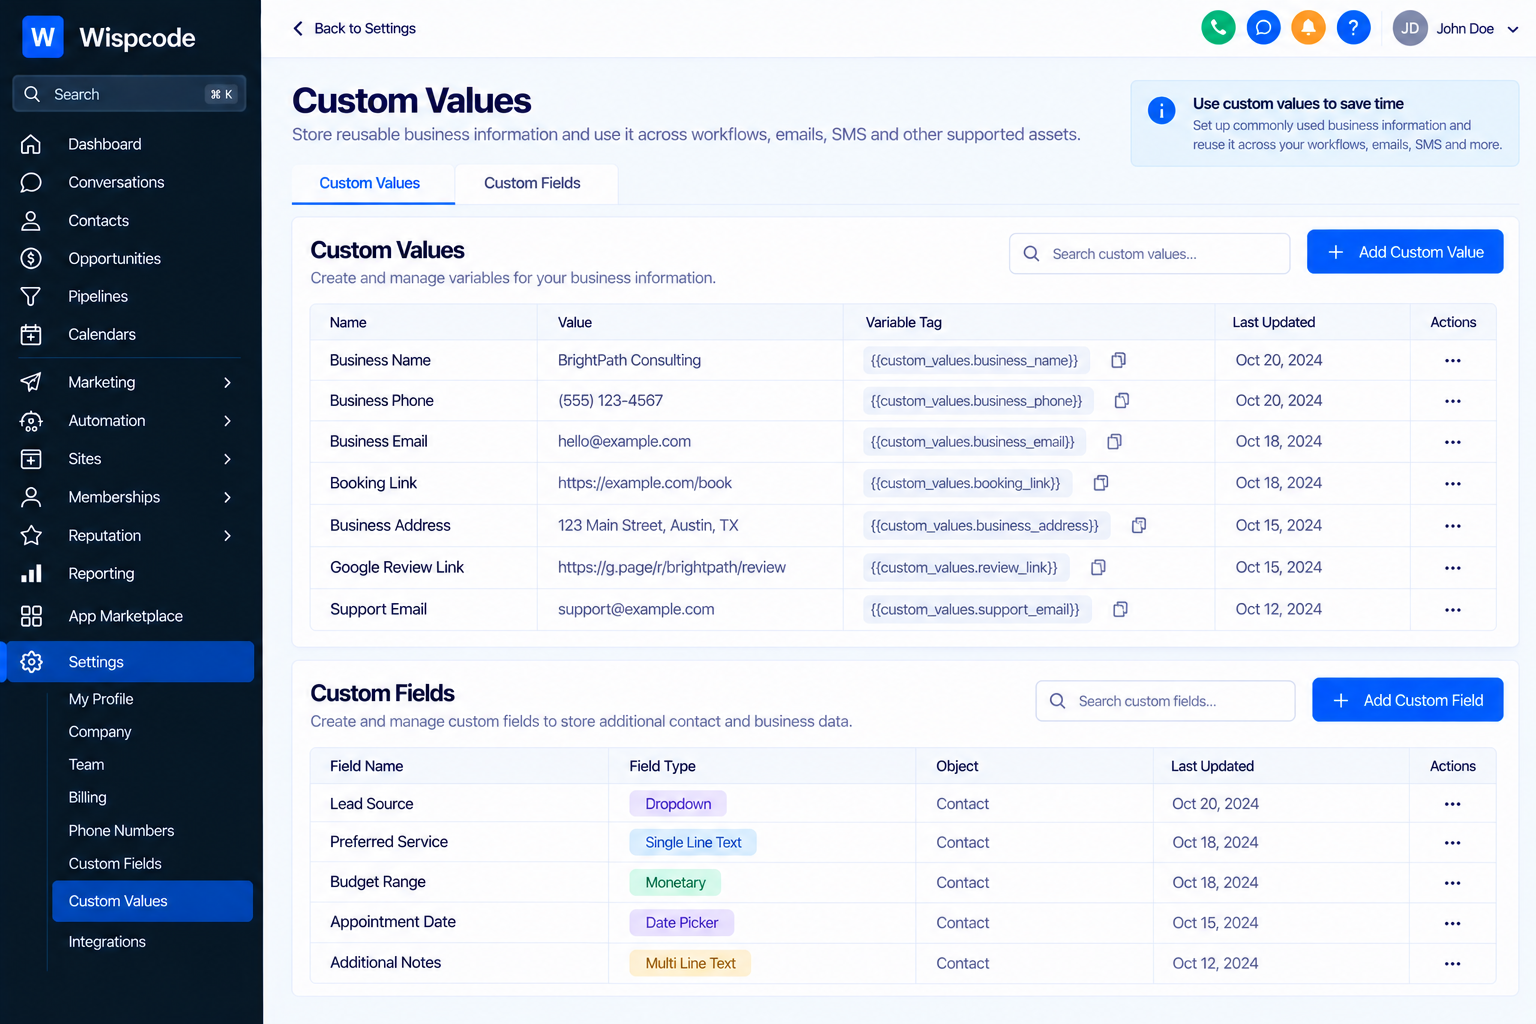
Task: Open Integrations settings submenu item
Action: [x=107, y=942]
